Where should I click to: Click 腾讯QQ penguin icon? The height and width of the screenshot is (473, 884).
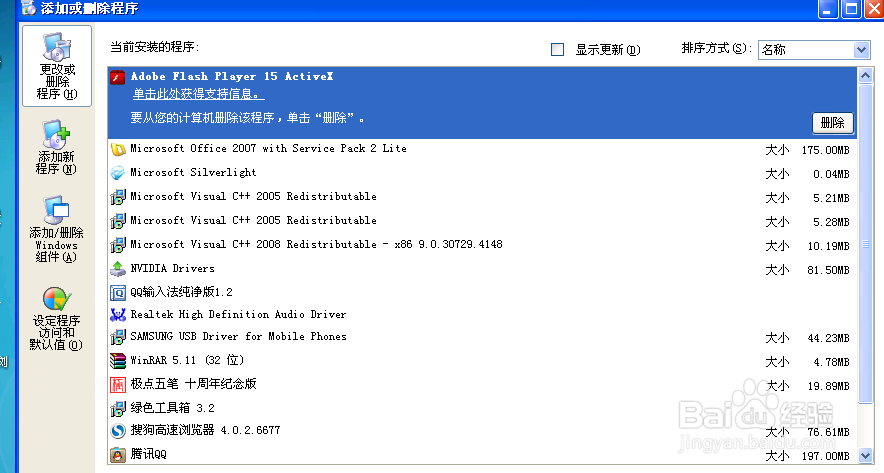pos(118,454)
